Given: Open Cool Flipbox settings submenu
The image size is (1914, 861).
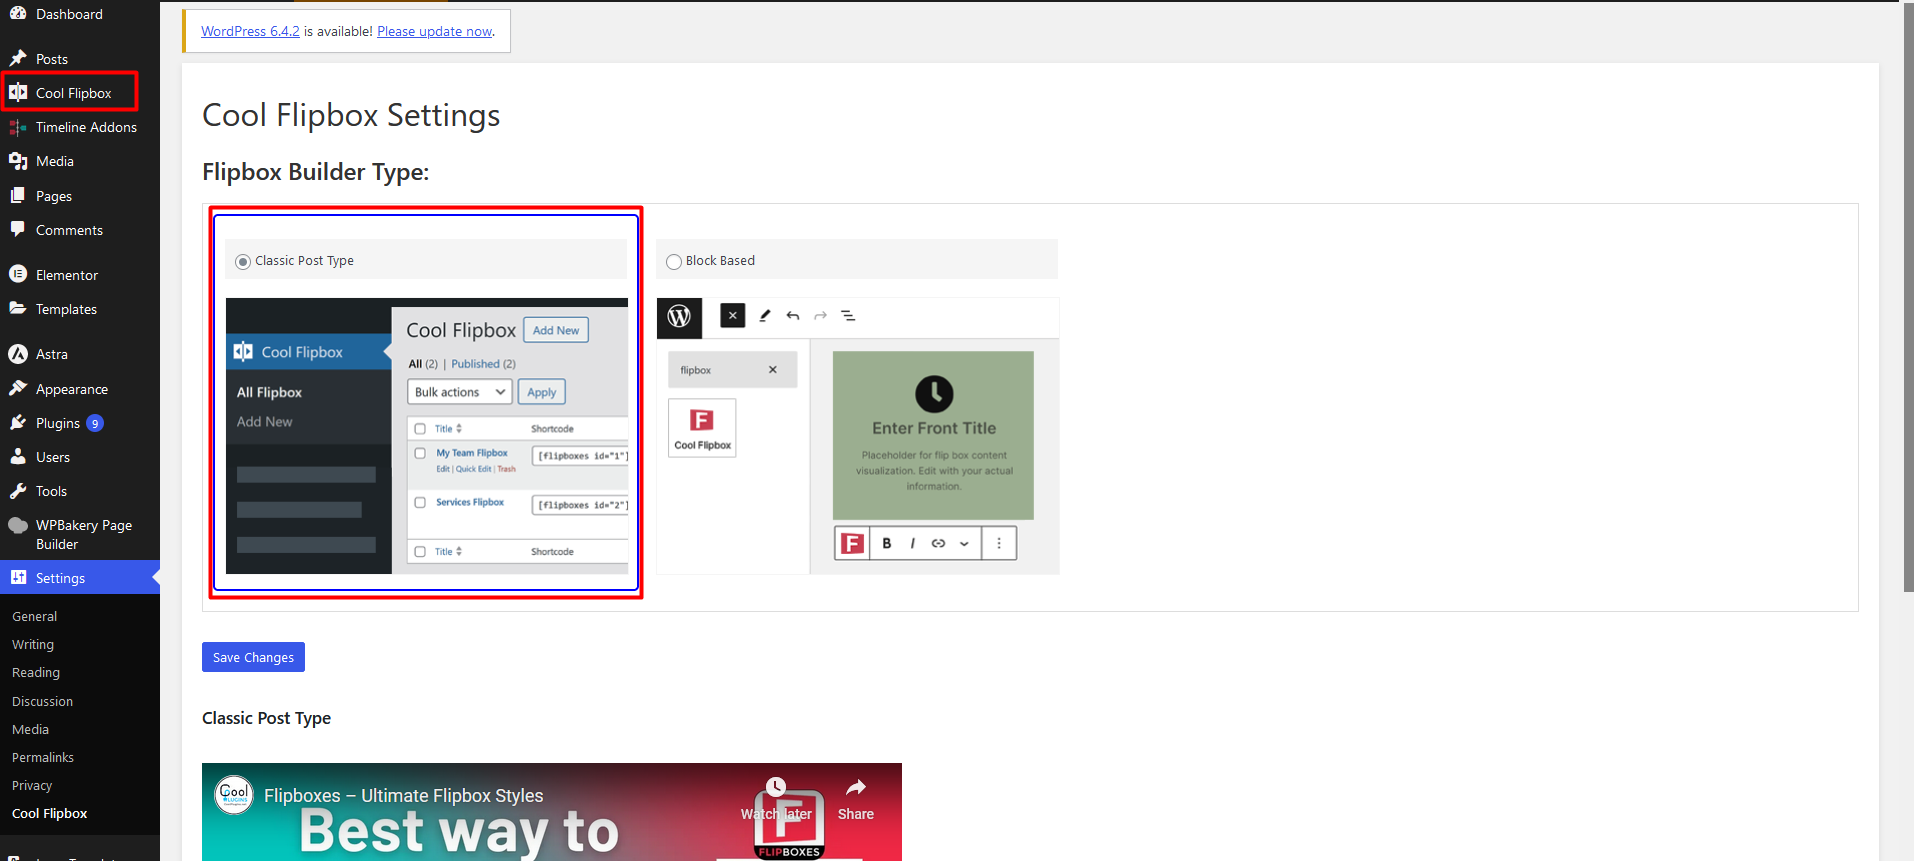Looking at the screenshot, I should [50, 813].
